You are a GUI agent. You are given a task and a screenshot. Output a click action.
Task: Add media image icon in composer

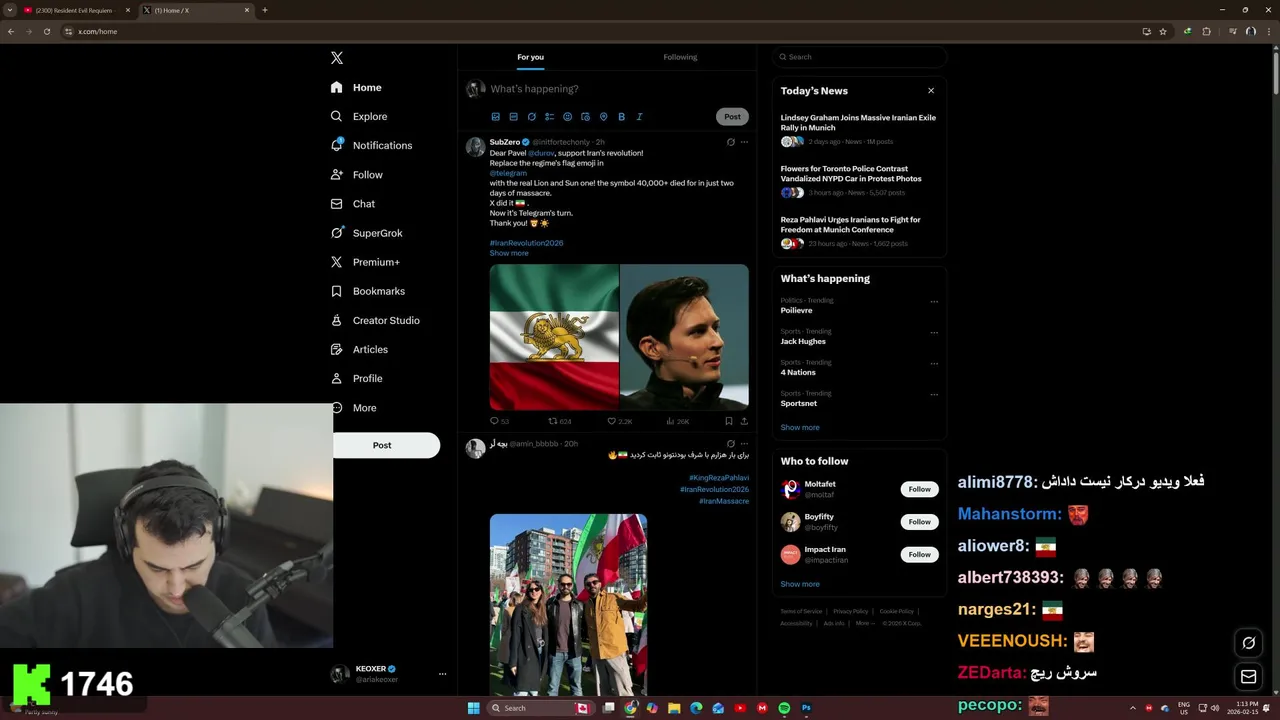click(x=495, y=117)
